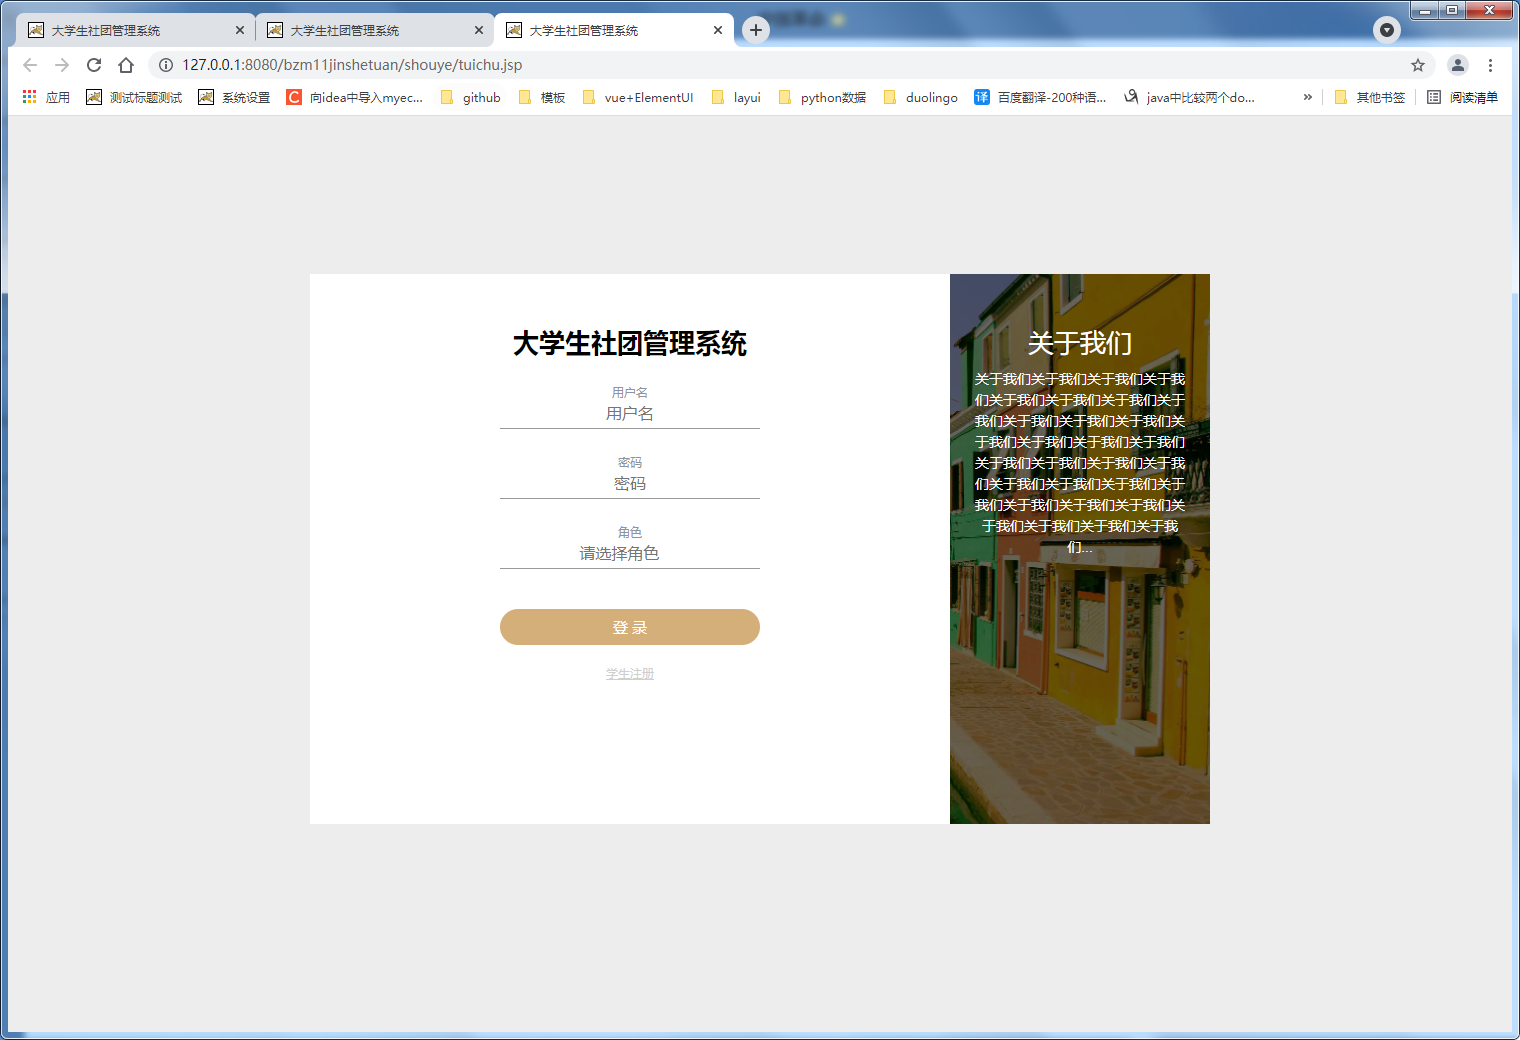
Task: Click the browser forward arrow
Action: click(62, 65)
